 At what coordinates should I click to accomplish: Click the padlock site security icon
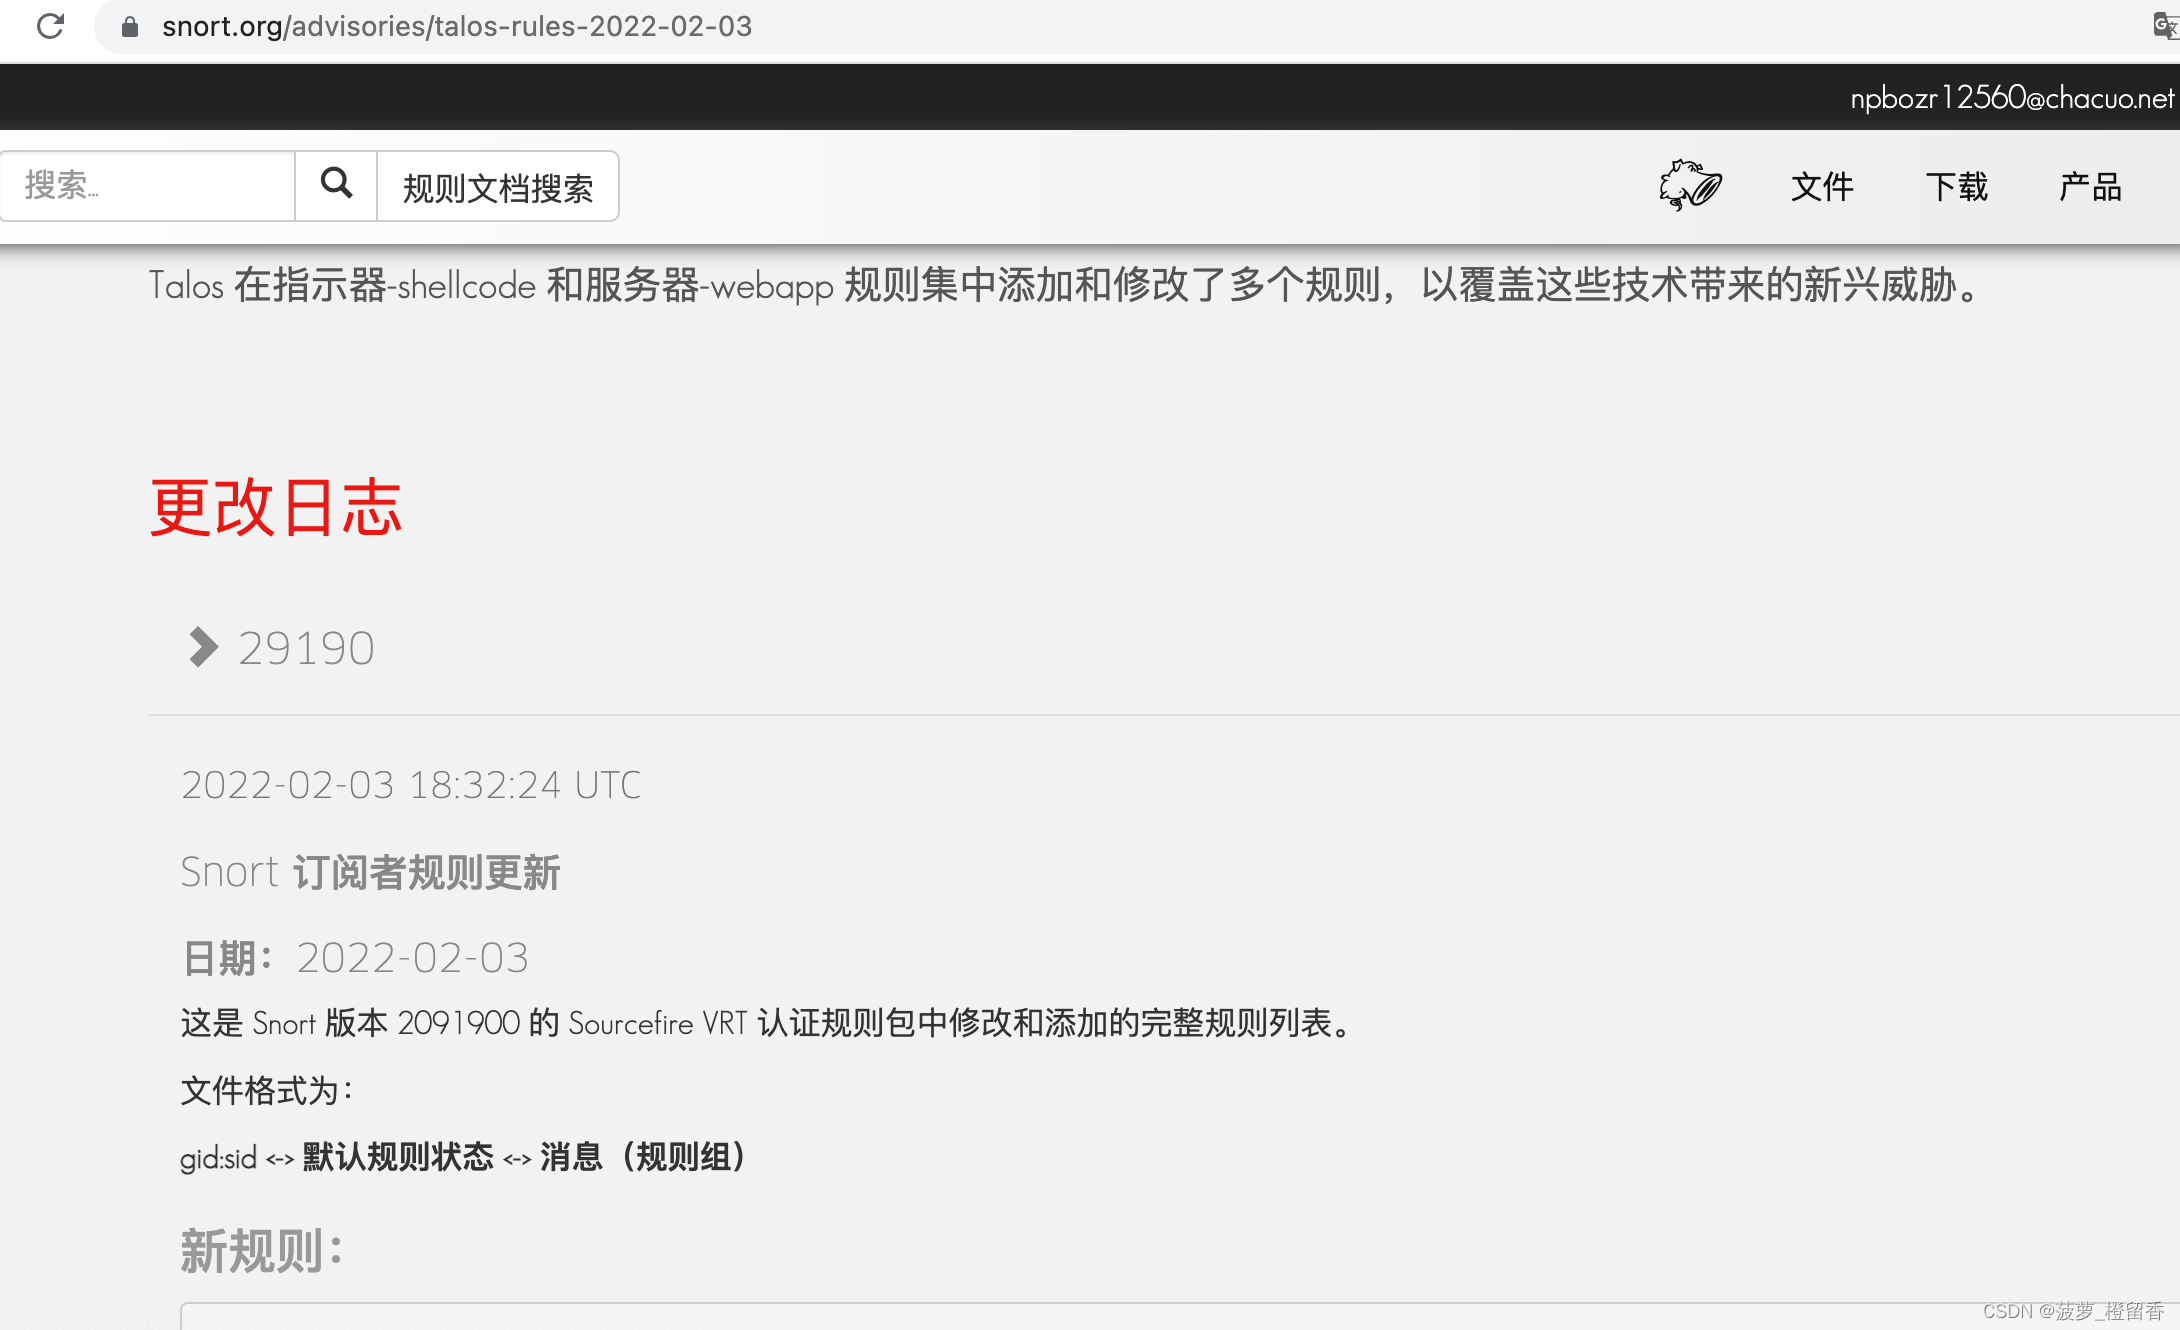pos(130,27)
